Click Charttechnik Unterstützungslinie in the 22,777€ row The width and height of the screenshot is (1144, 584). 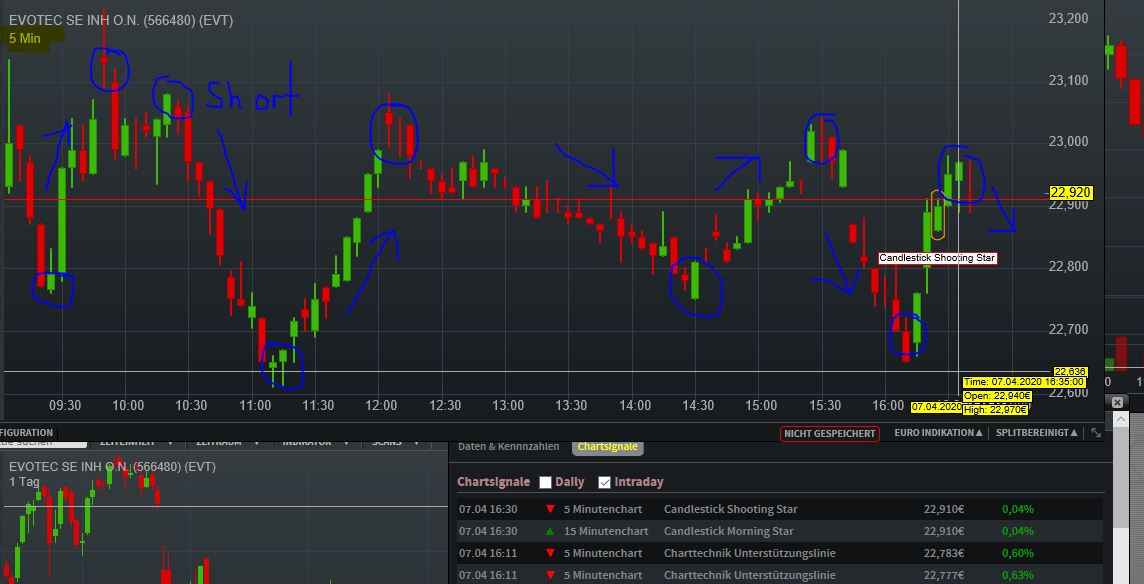749,575
